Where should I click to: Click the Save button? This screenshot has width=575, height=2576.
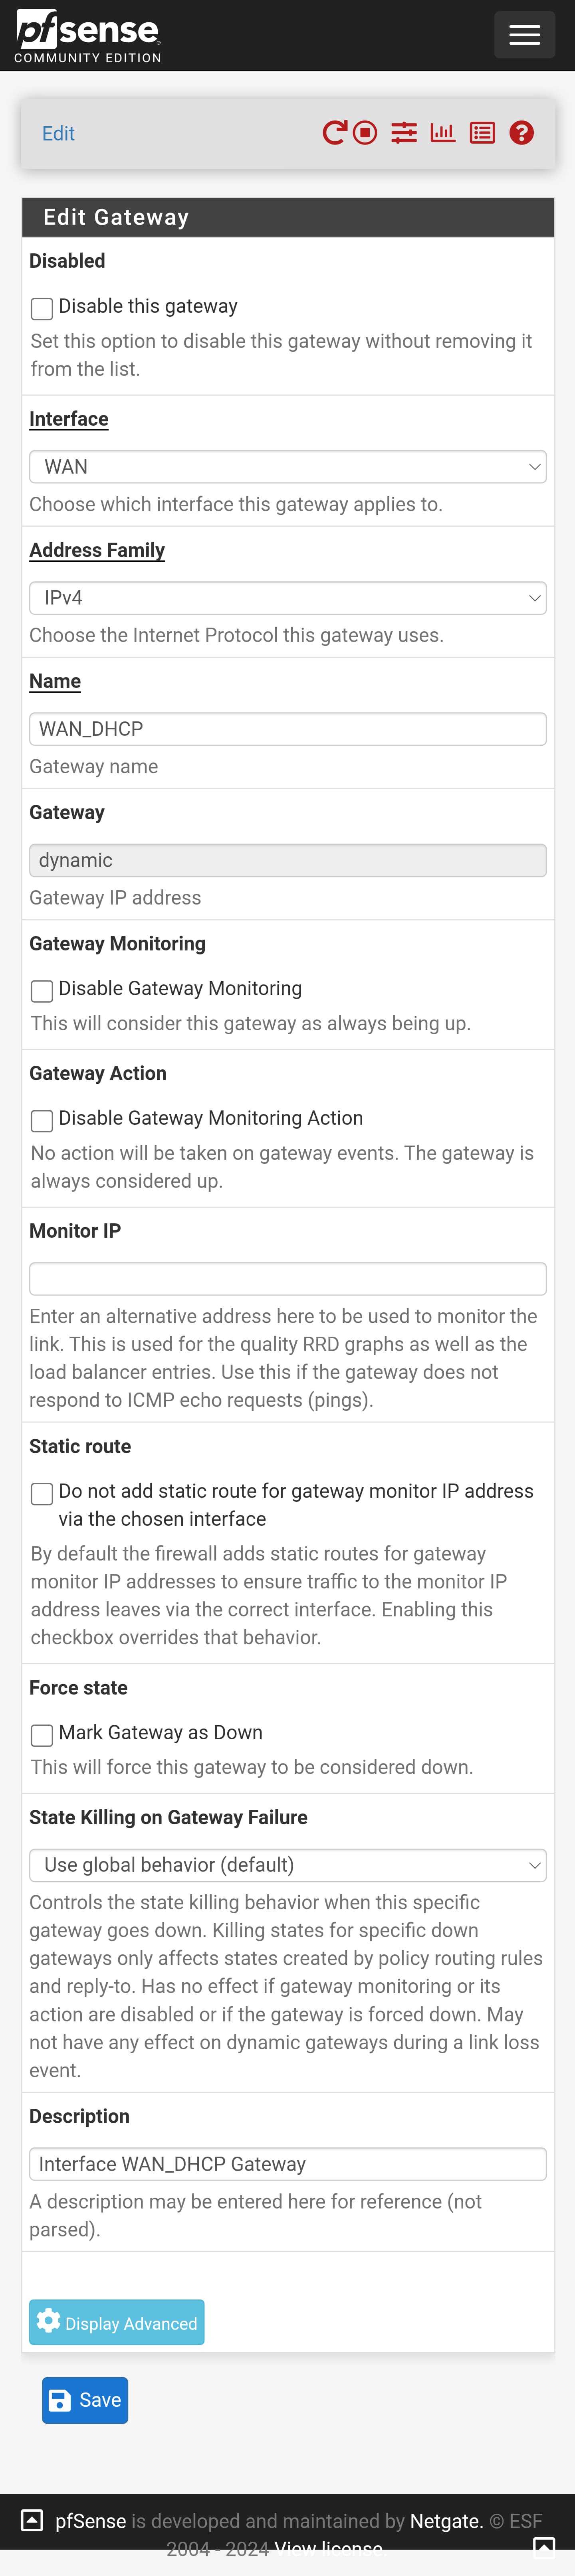85,2400
